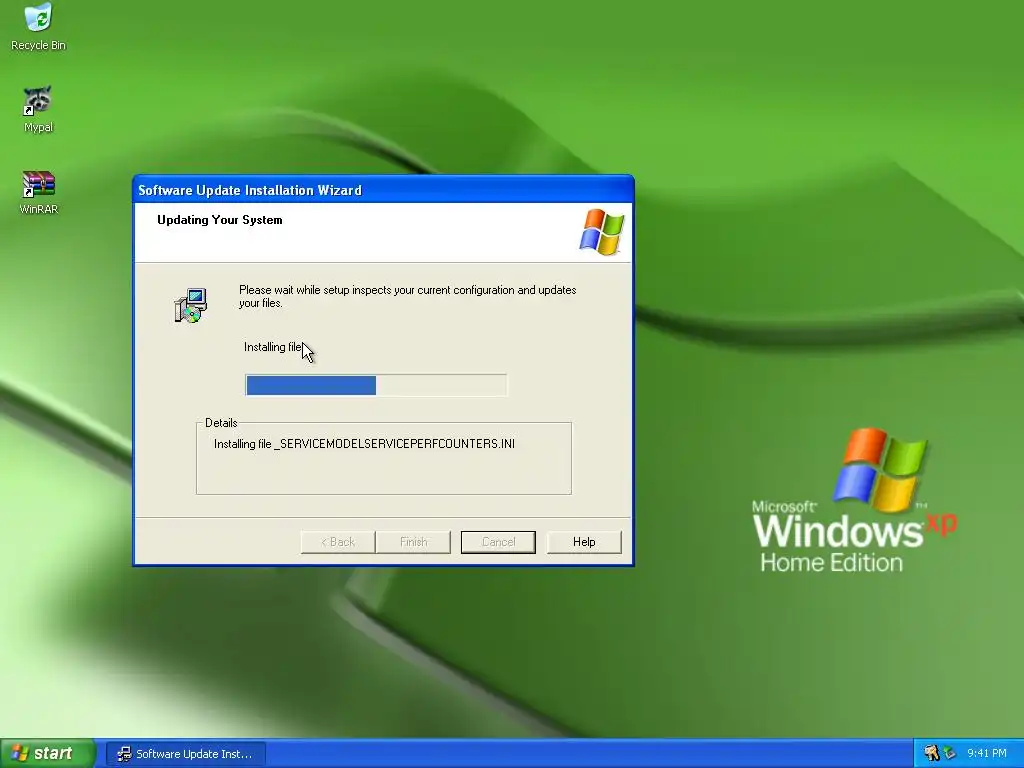Click the _SERVICEMODELSERVICEPERFCOUNTERS.INI details line
The height and width of the screenshot is (768, 1024).
click(x=364, y=444)
